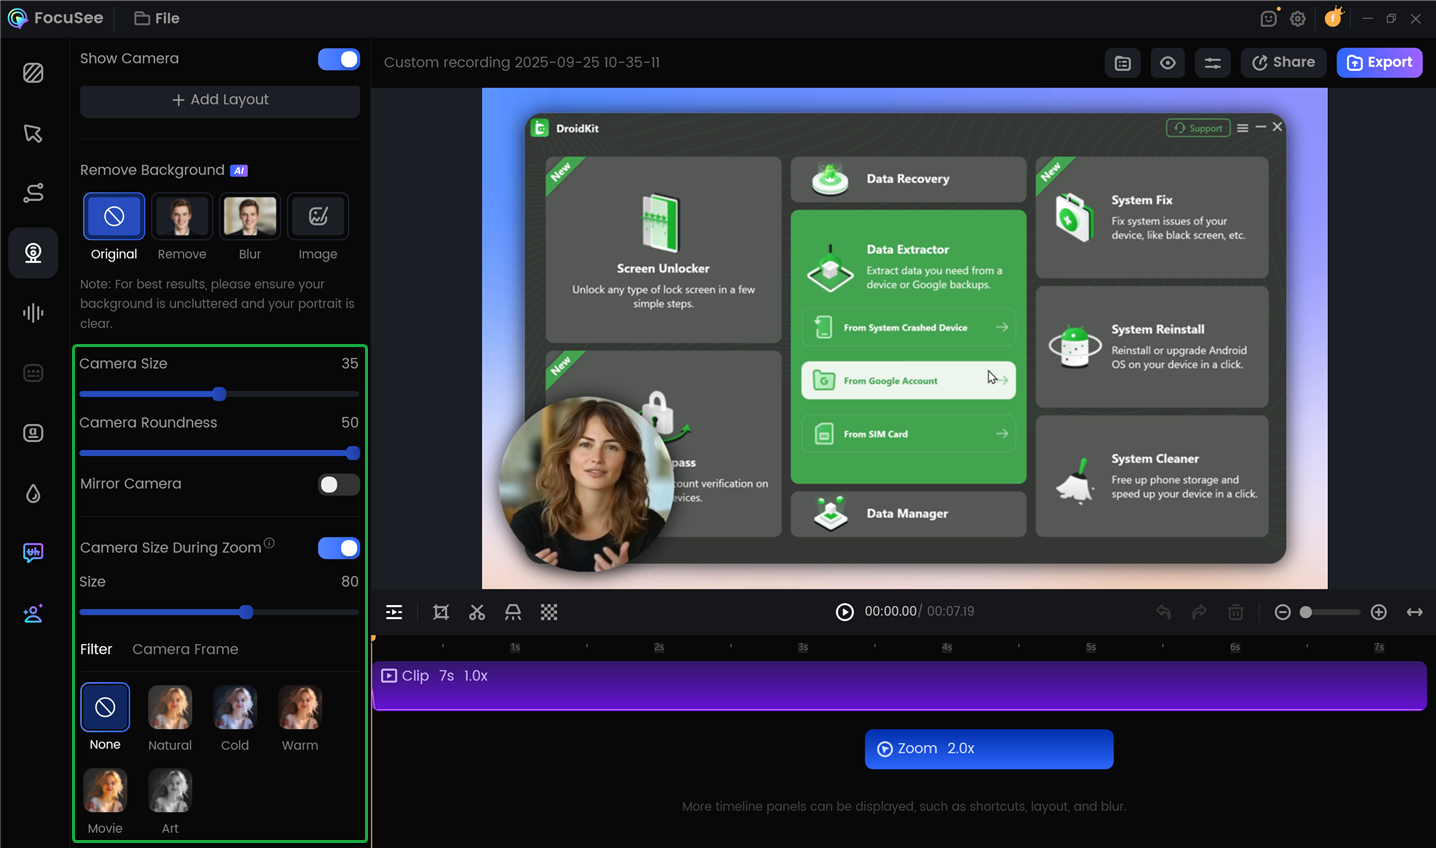
Task: Open the audio waveform sidebar icon
Action: tap(33, 313)
